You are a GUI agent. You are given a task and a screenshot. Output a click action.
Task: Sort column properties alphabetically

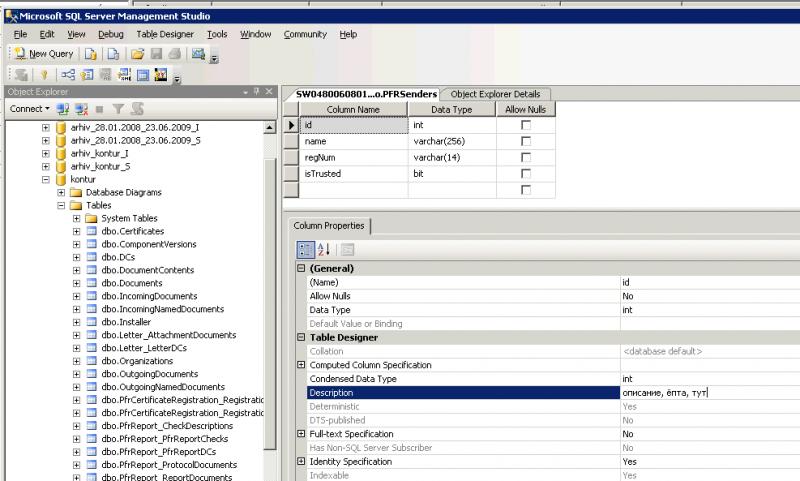pyautogui.click(x=324, y=249)
